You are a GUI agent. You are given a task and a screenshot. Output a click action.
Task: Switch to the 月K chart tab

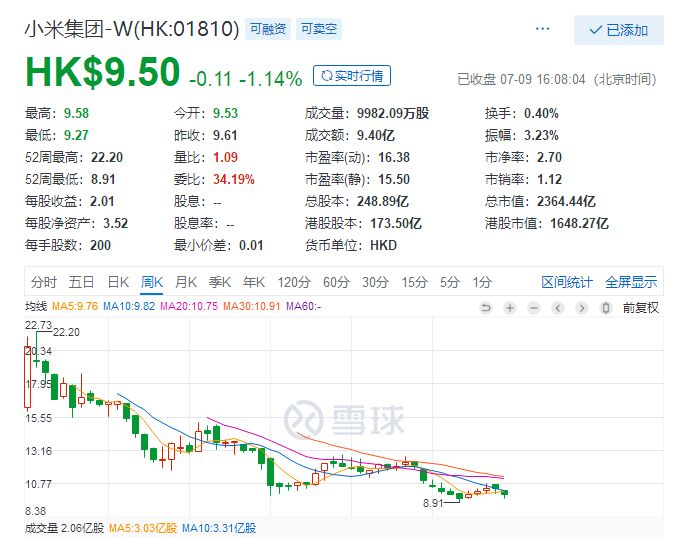click(186, 282)
